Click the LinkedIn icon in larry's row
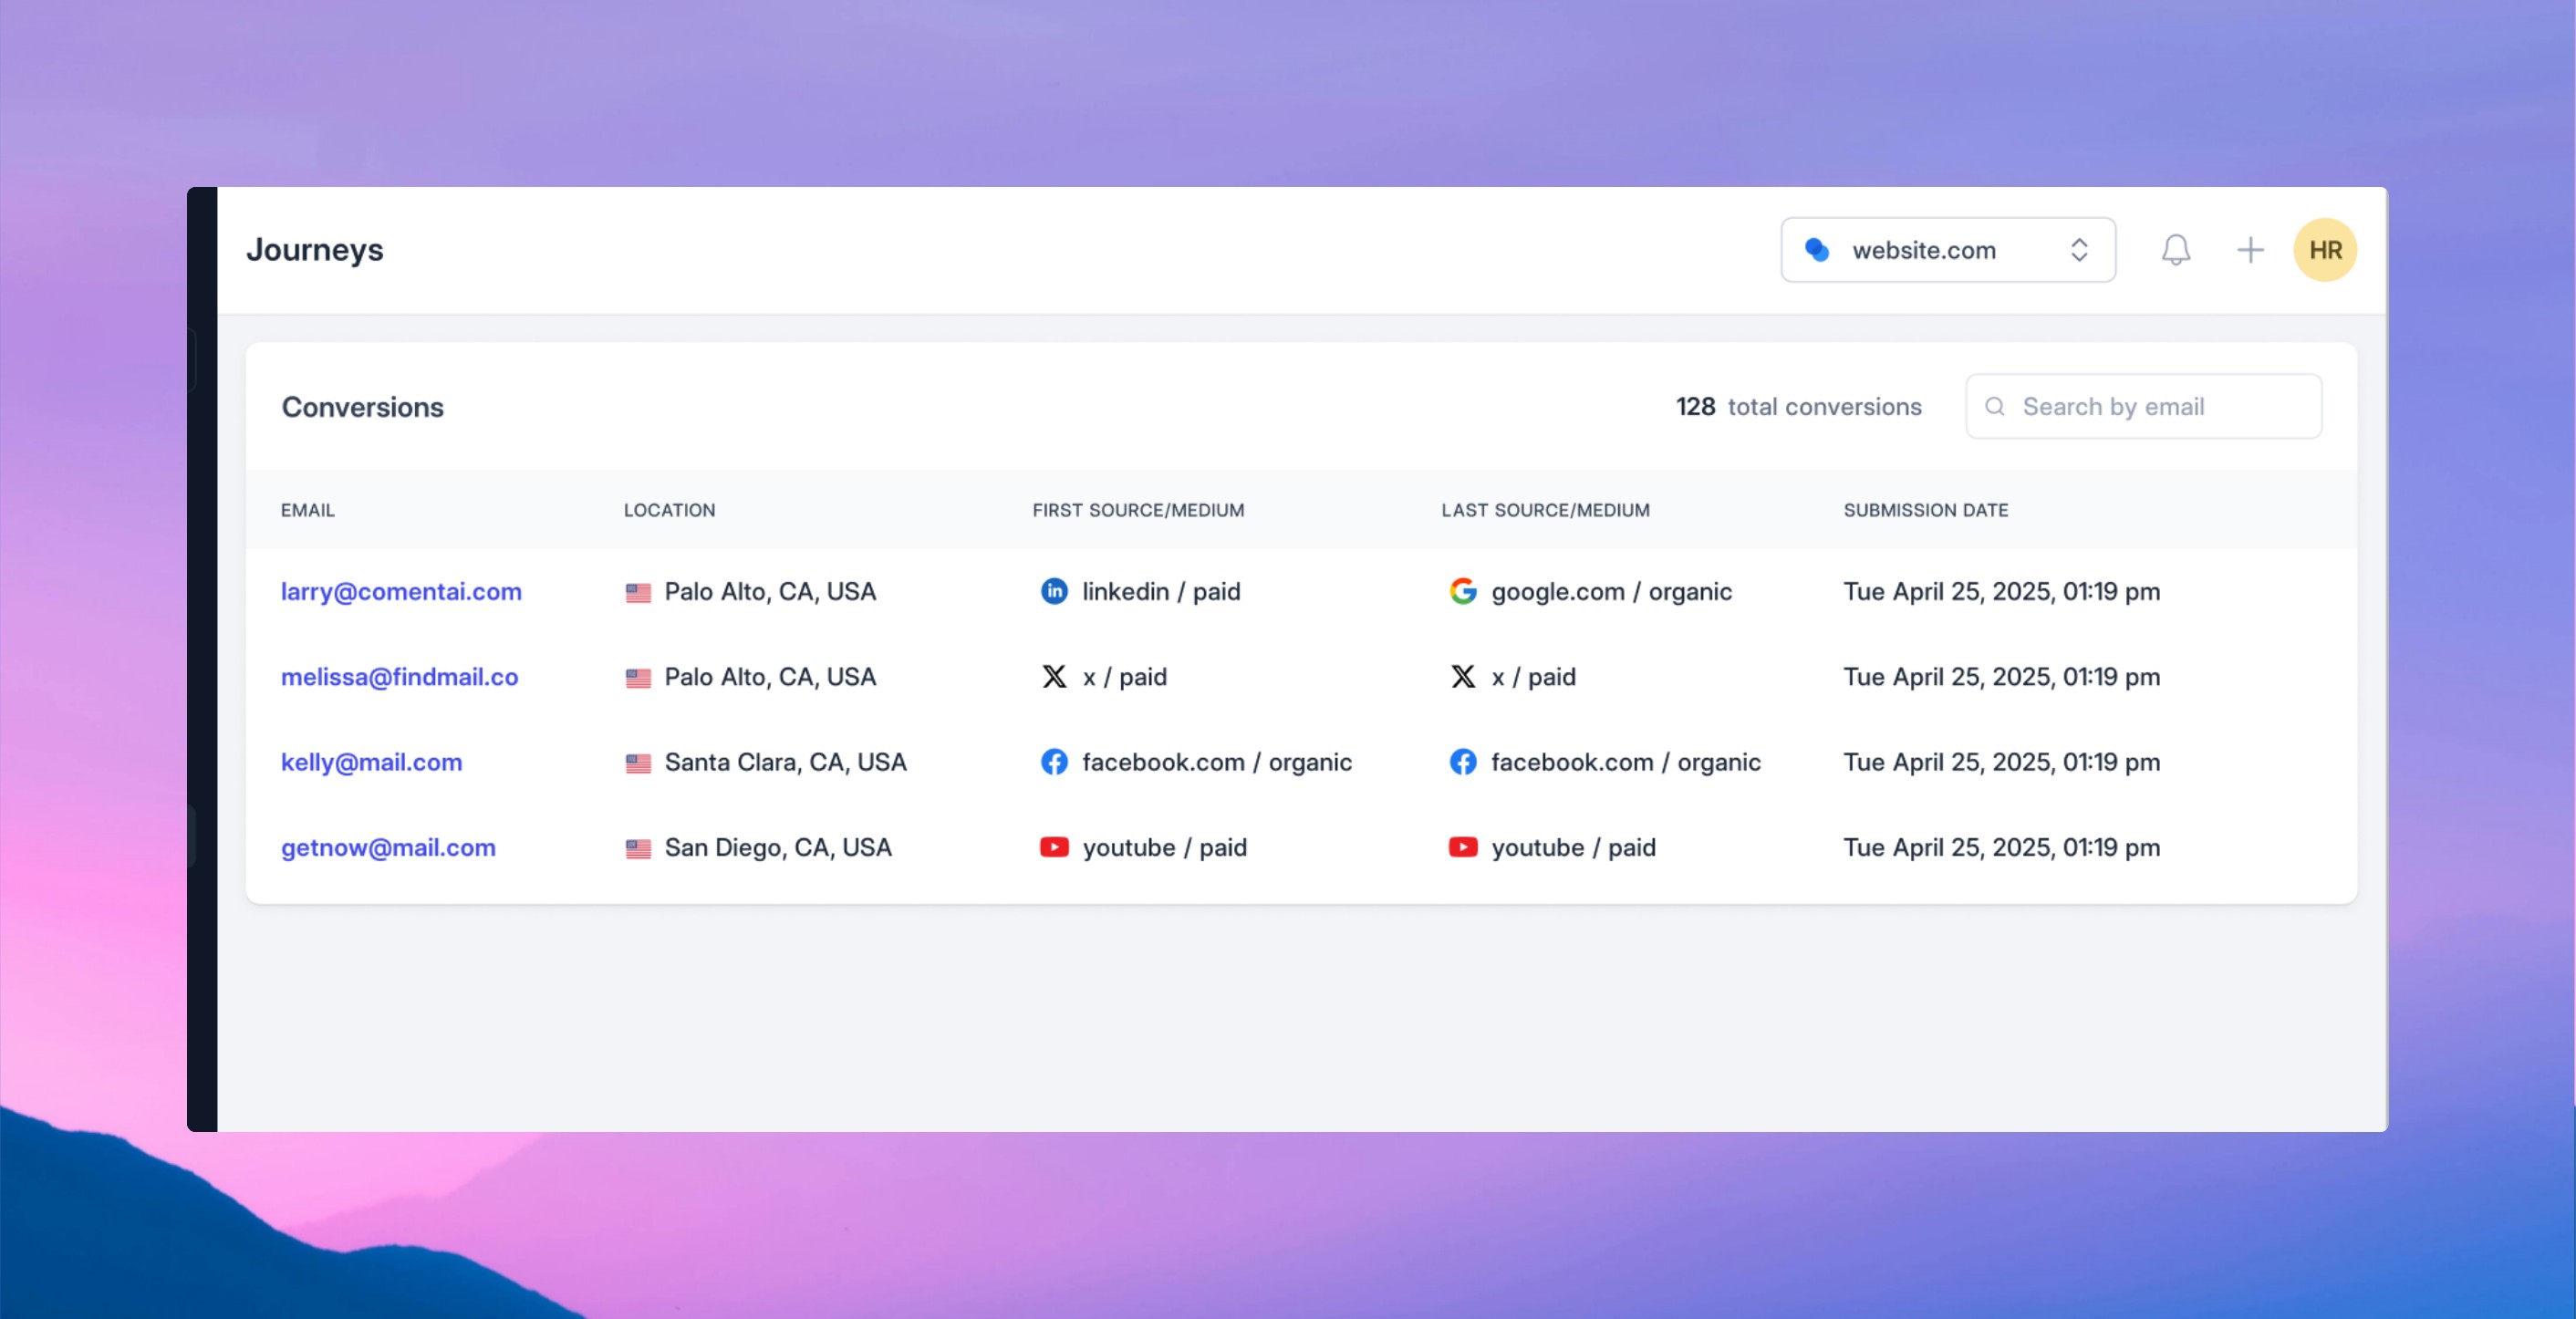 point(1054,591)
